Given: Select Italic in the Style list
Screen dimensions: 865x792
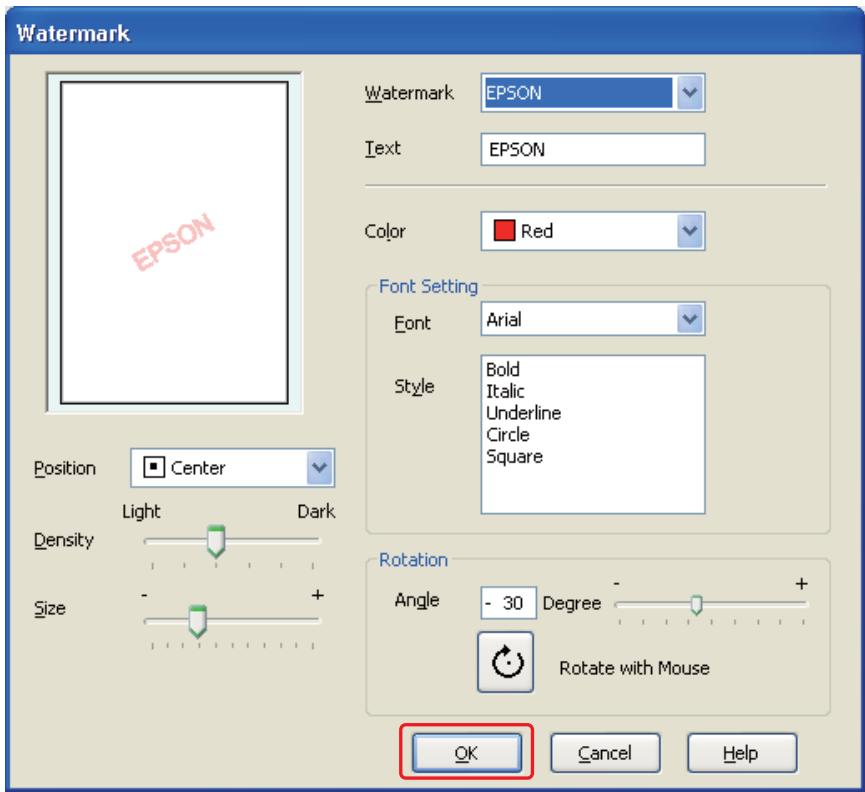Looking at the screenshot, I should 505,391.
